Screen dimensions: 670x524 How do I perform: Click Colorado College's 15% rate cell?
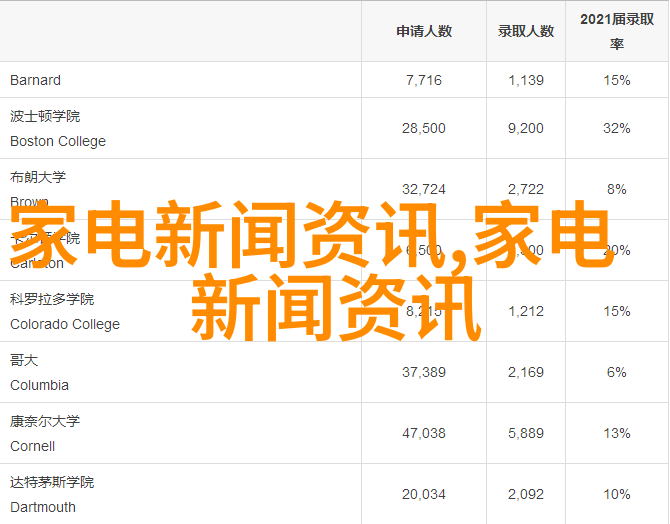pos(617,311)
